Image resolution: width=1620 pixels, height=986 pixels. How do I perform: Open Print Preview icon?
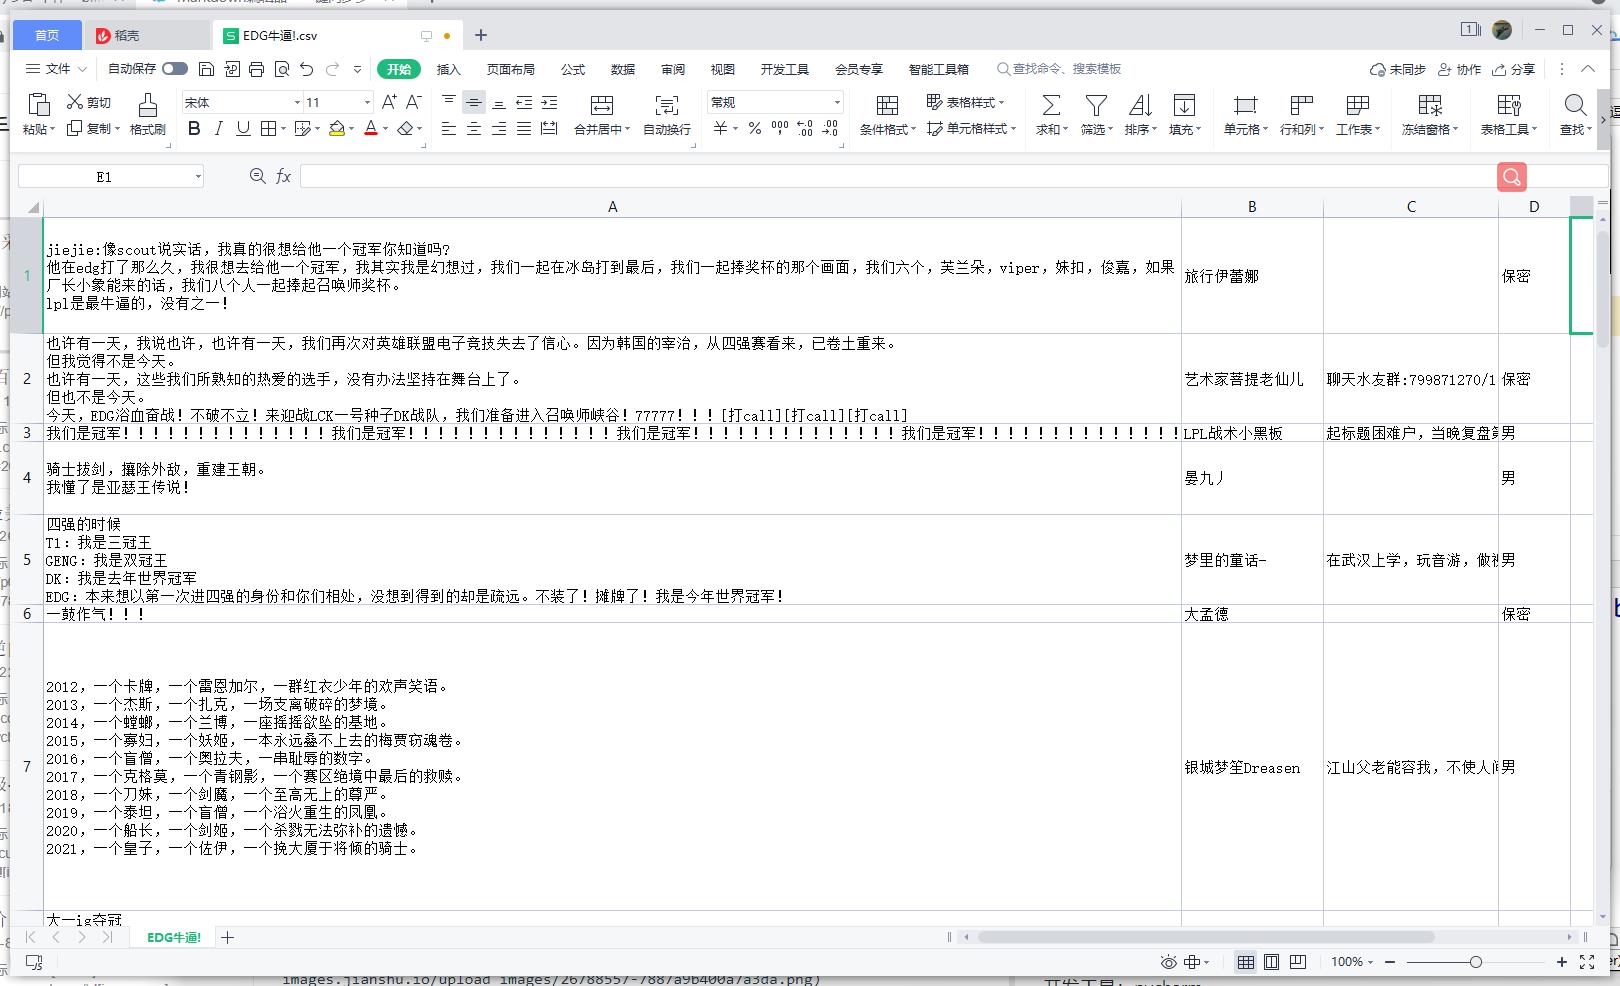tap(282, 69)
